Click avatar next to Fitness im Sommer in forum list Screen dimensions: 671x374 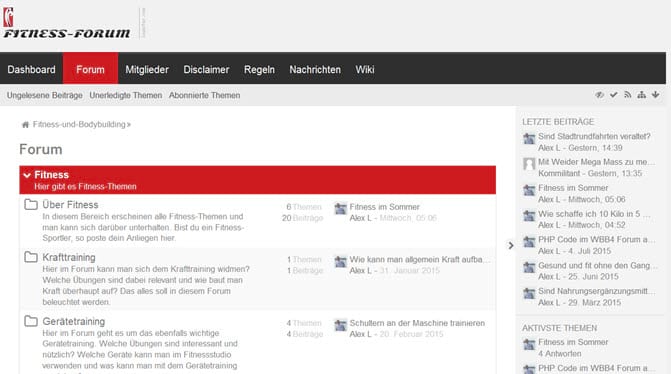point(341,208)
